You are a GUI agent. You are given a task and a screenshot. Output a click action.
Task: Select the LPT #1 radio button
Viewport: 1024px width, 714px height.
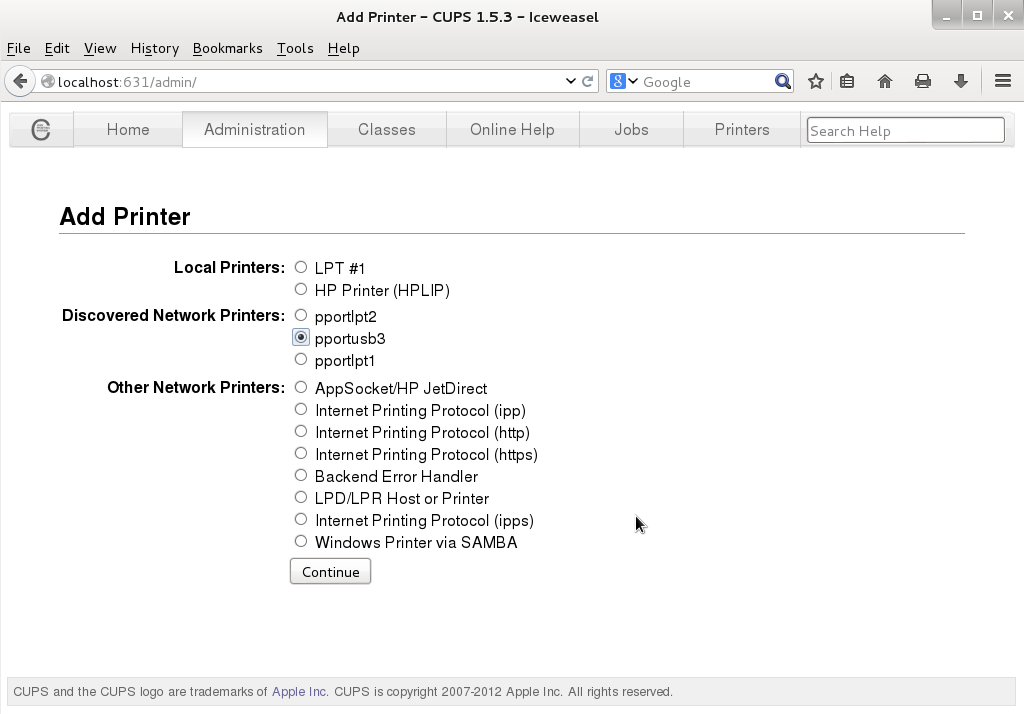pos(300,267)
